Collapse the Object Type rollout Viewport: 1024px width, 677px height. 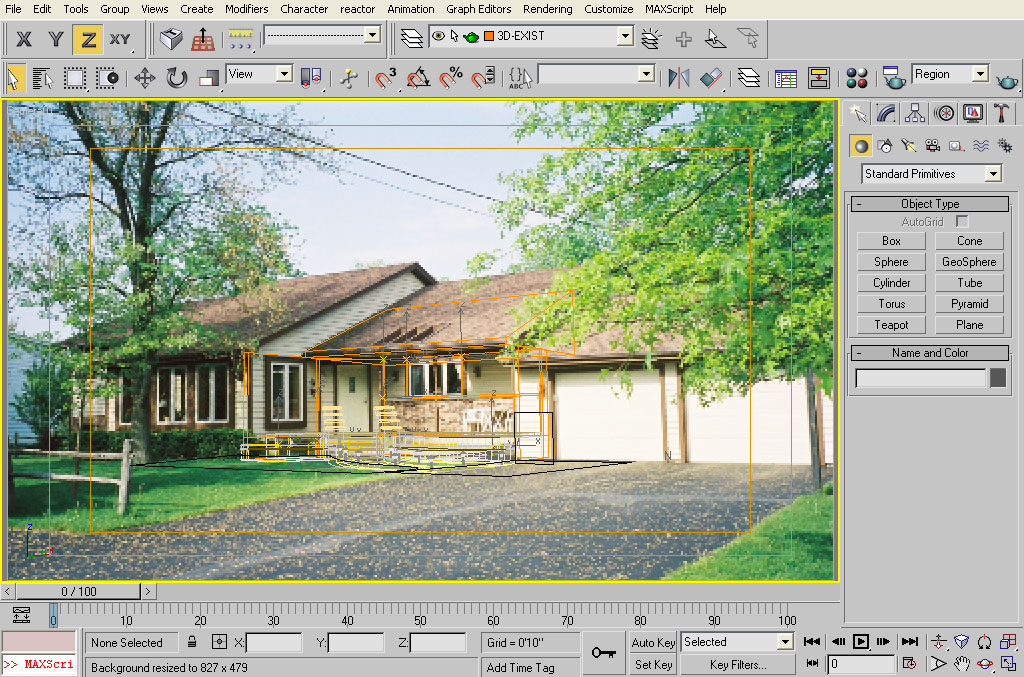point(929,204)
